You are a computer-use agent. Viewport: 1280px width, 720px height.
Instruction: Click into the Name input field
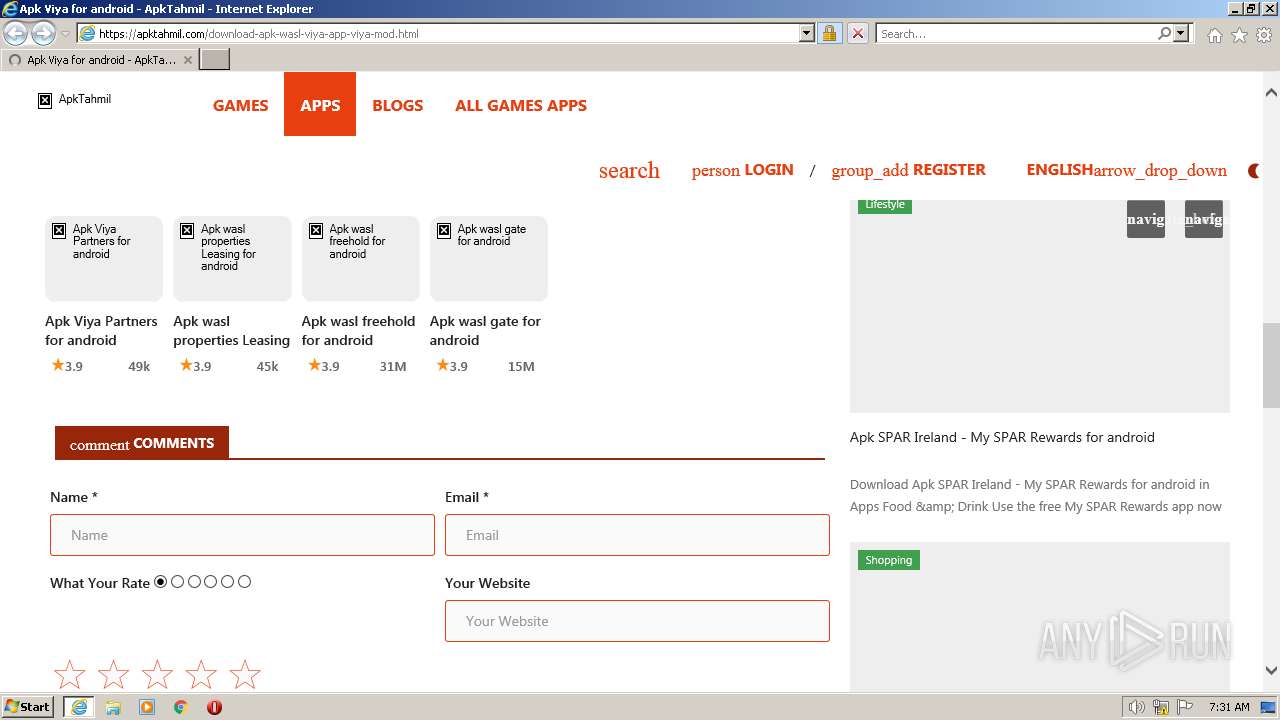pos(242,535)
